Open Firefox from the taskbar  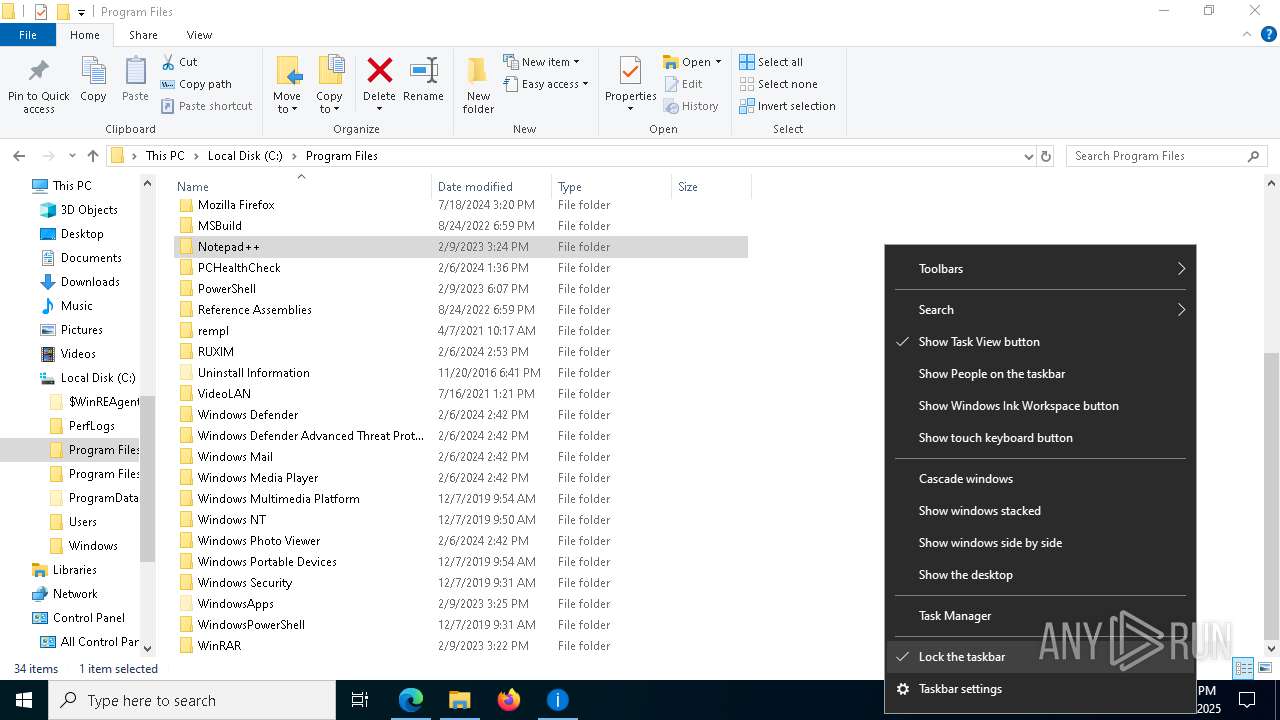click(509, 700)
